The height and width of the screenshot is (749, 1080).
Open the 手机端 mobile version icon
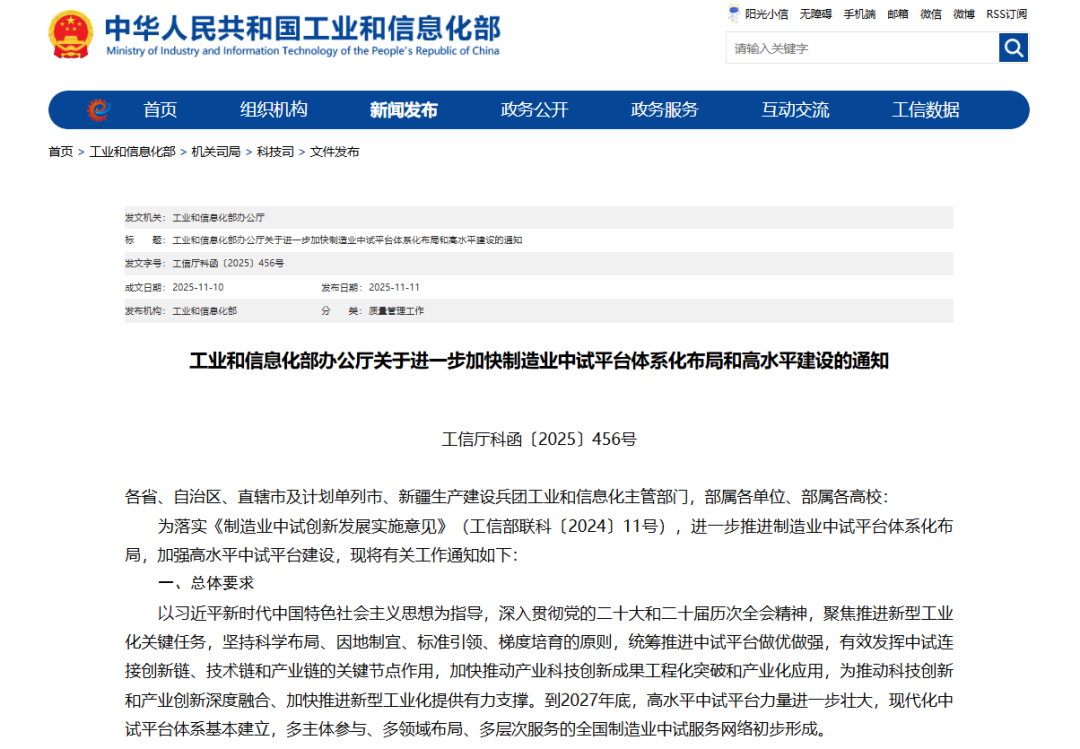860,13
